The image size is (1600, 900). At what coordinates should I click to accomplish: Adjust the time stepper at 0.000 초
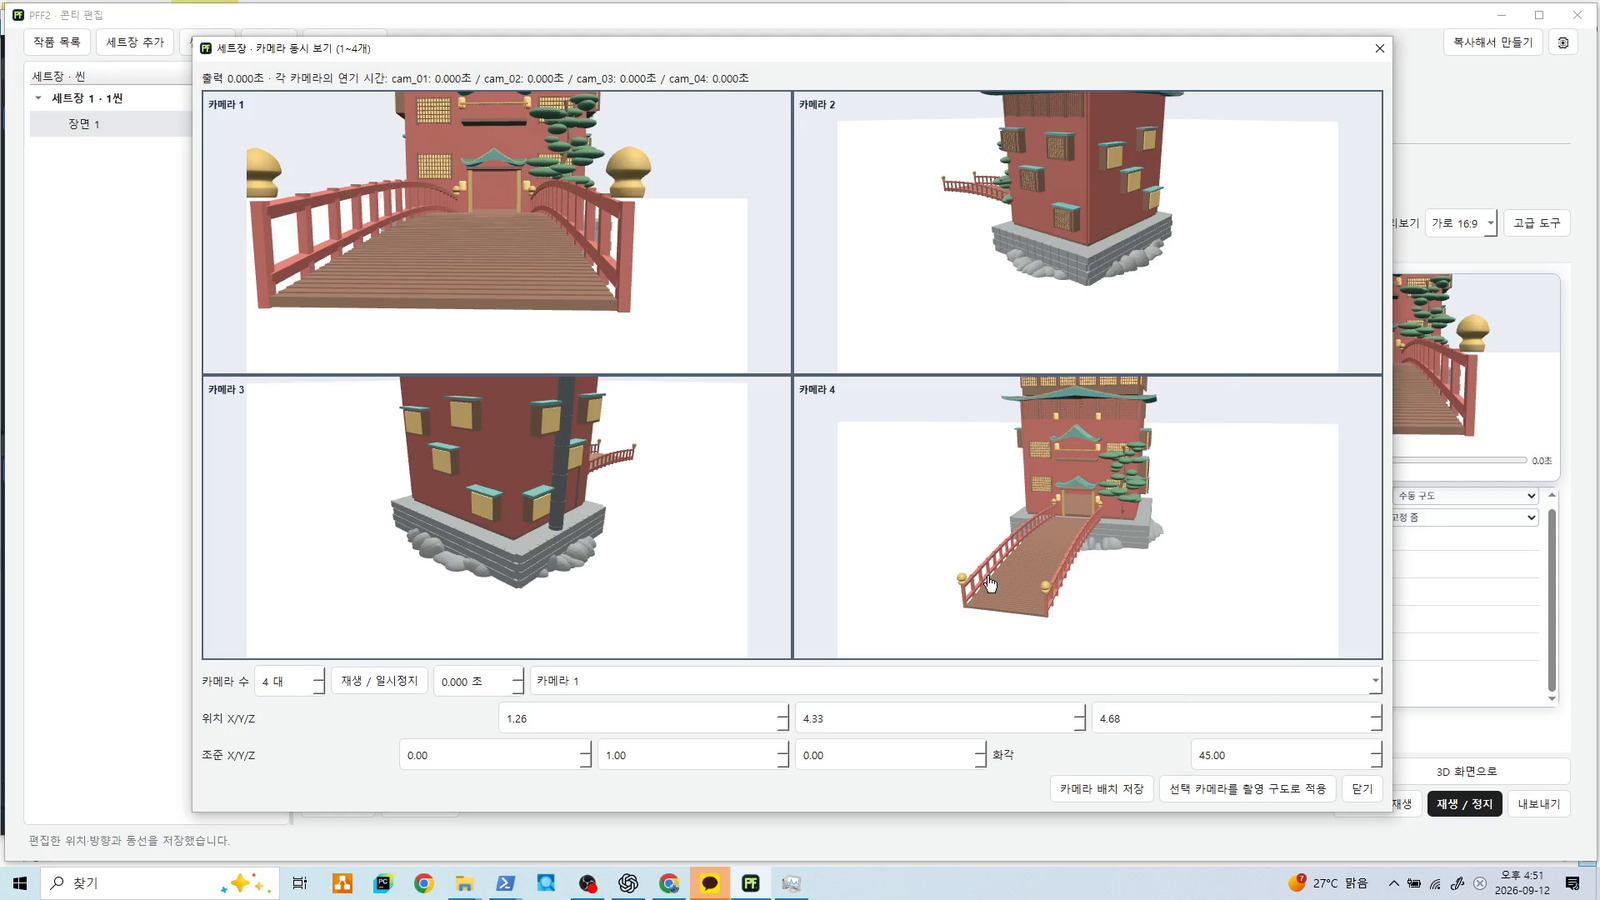[x=479, y=681]
